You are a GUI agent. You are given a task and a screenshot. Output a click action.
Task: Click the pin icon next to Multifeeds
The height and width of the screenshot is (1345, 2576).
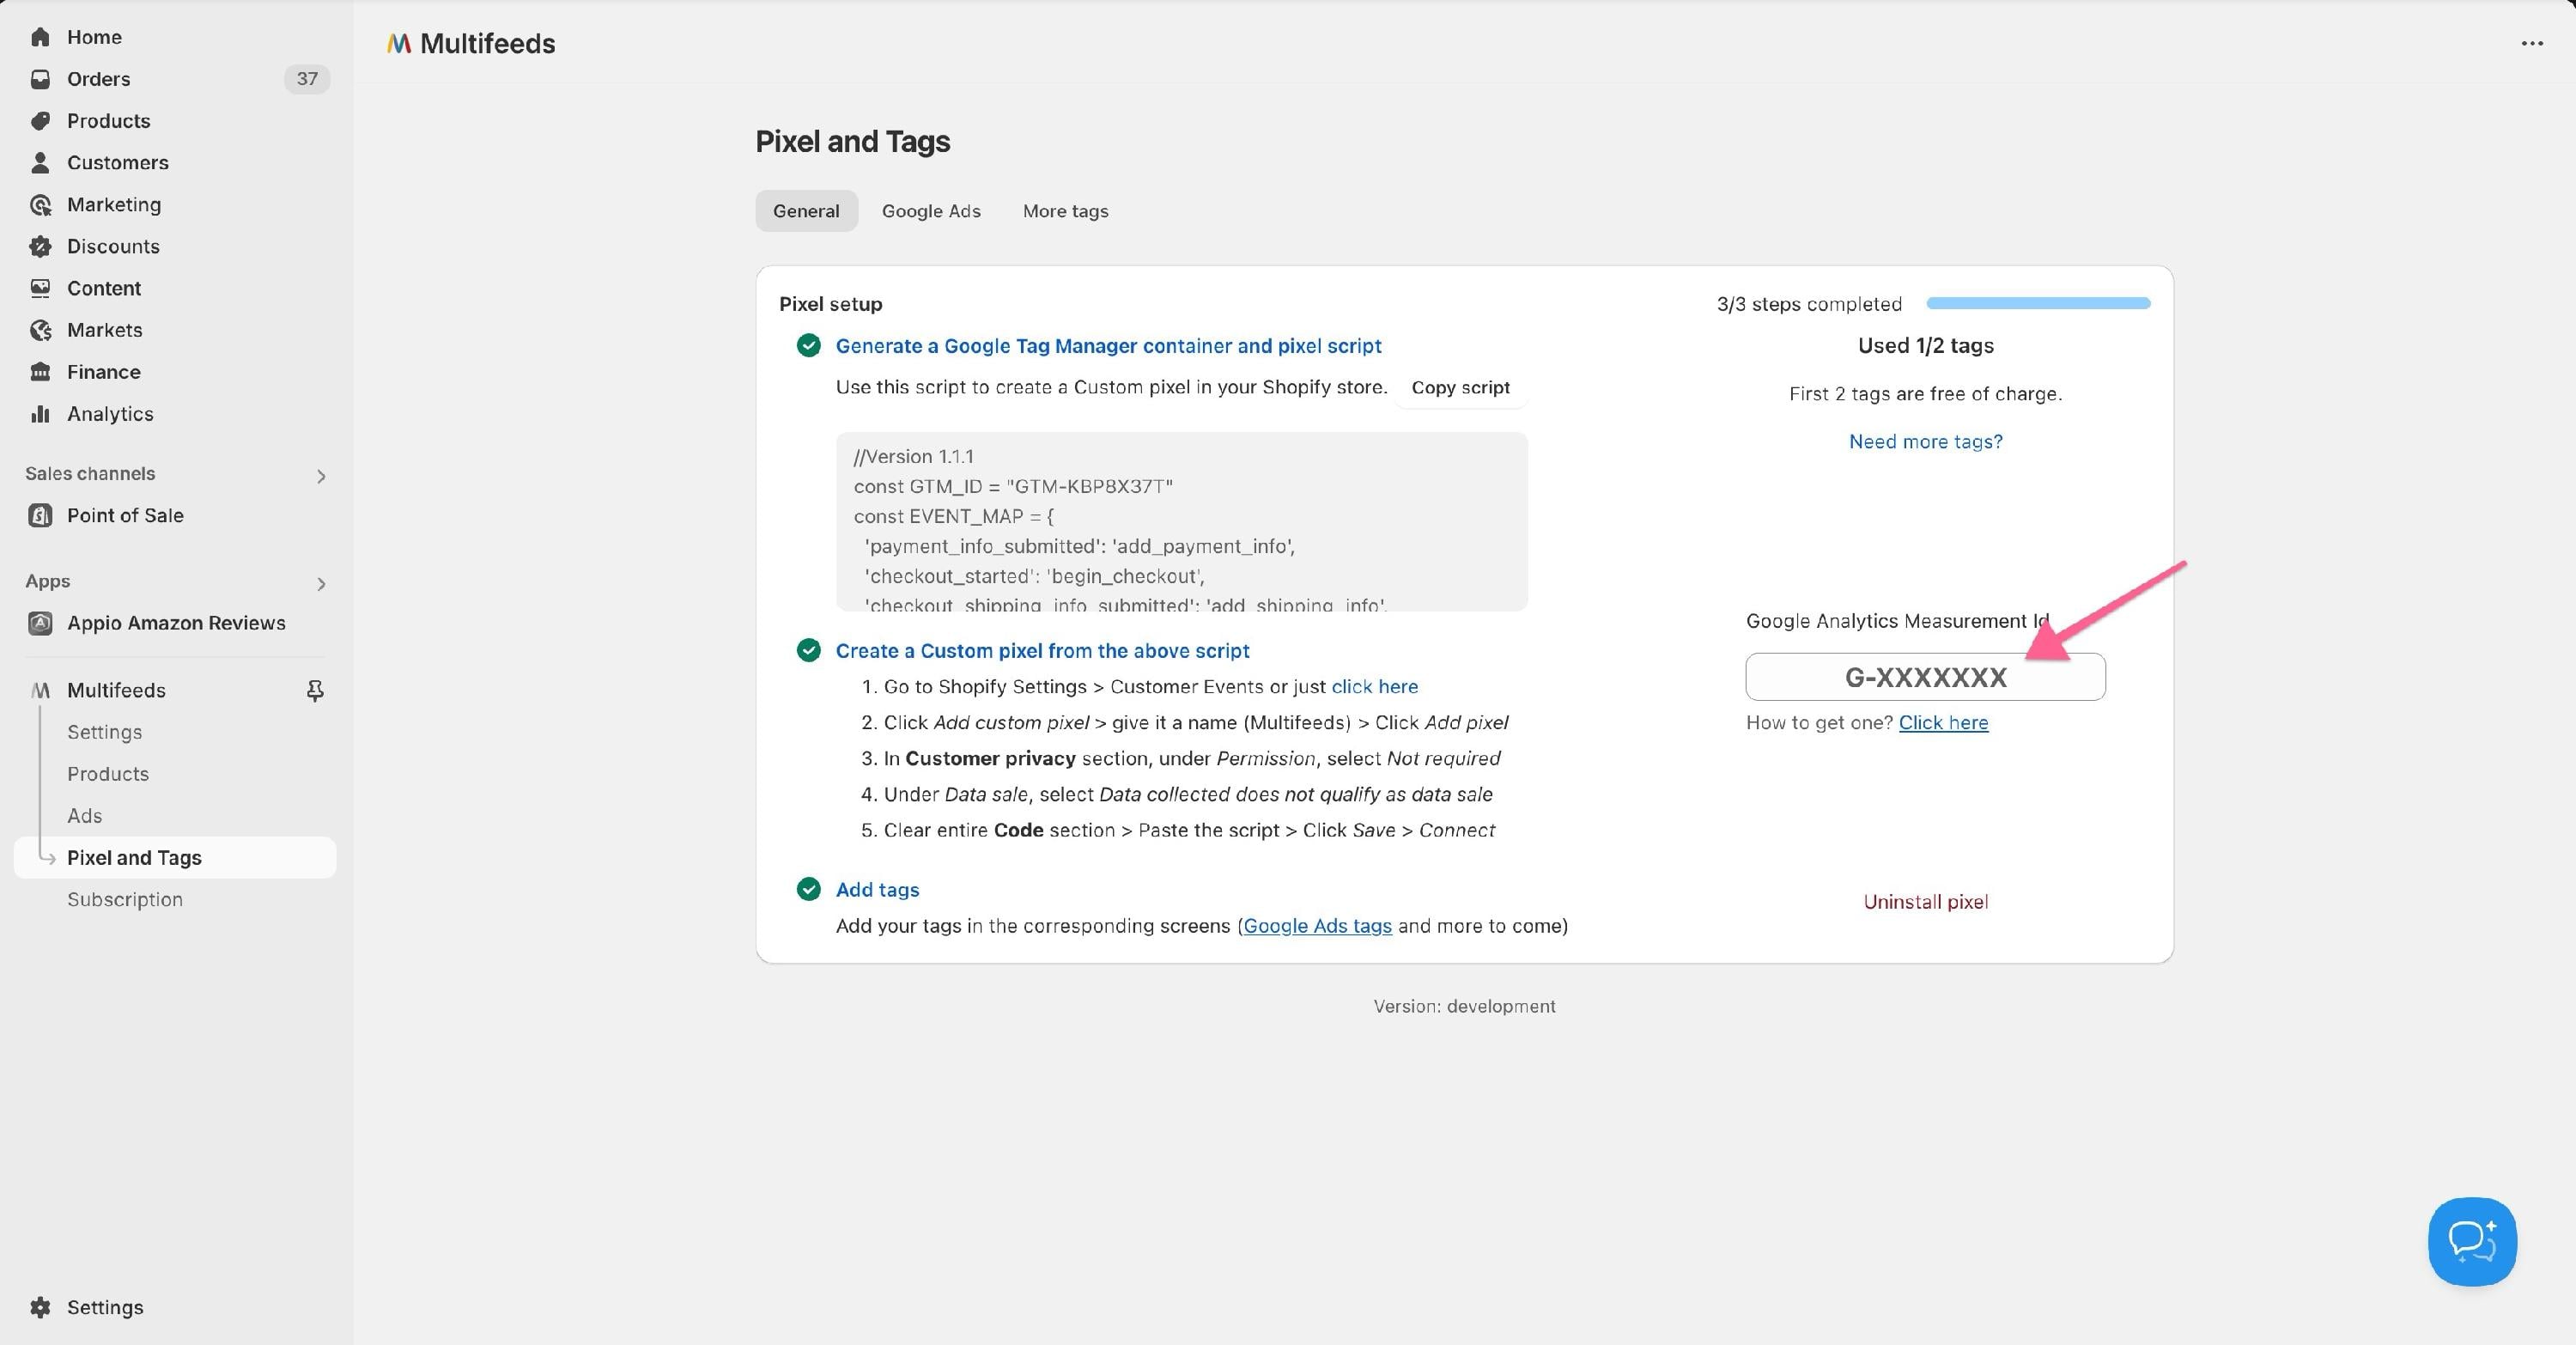pyautogui.click(x=315, y=690)
